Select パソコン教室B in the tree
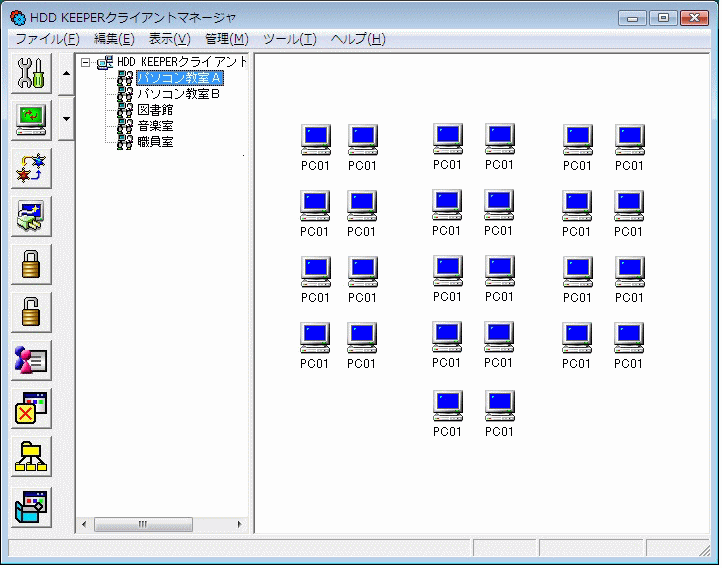This screenshot has width=722, height=568. [178, 94]
